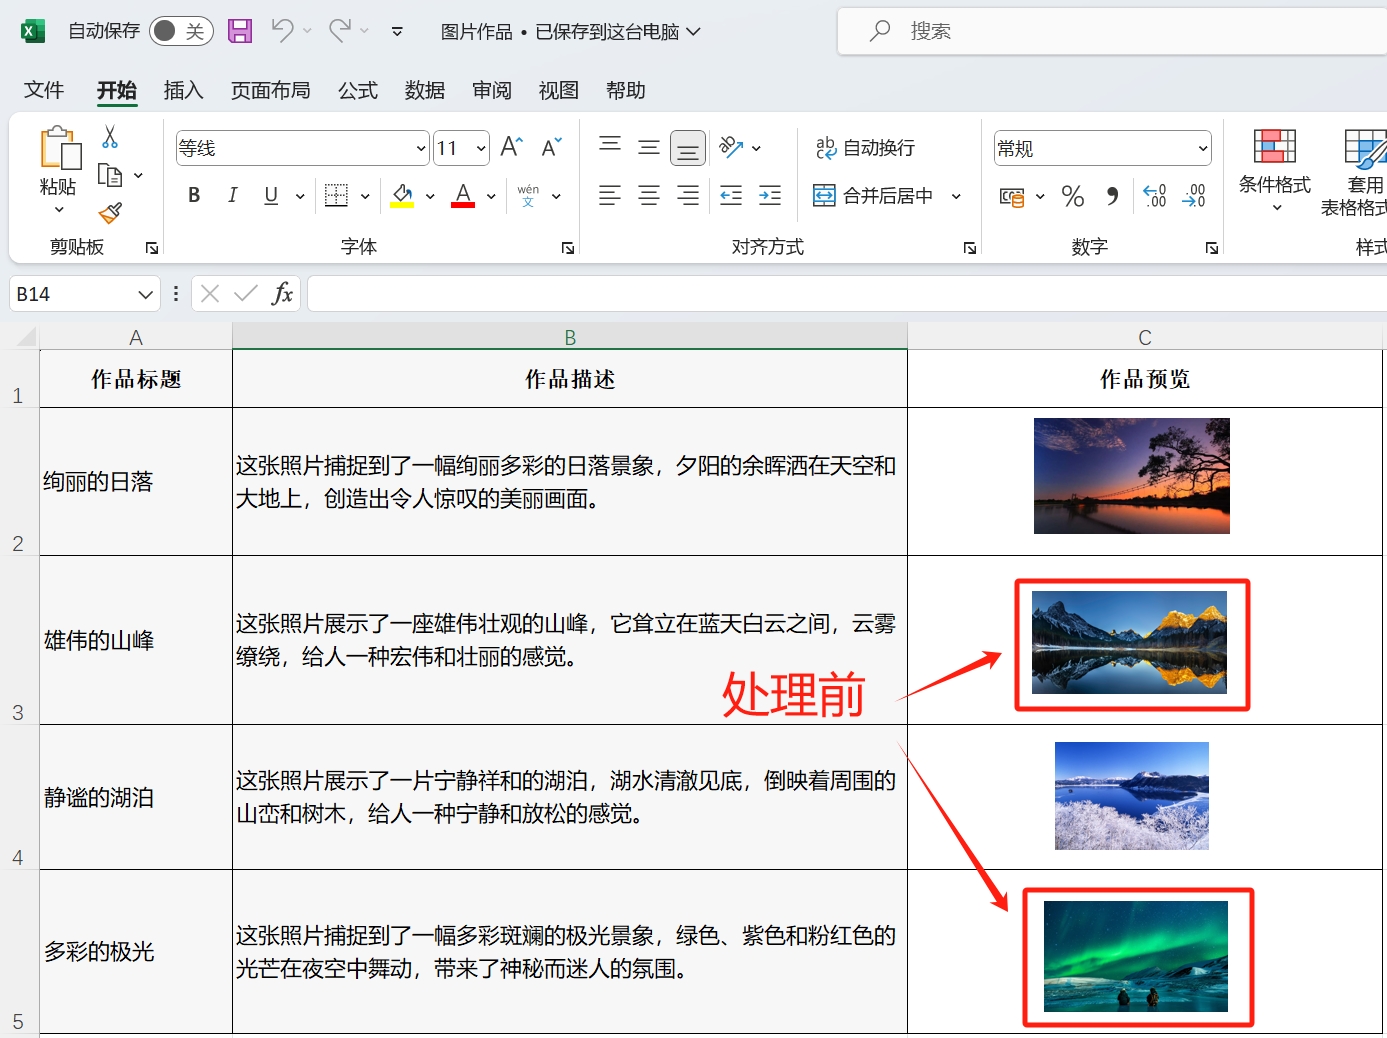
Task: Click the red font color swatch
Action: (x=462, y=204)
